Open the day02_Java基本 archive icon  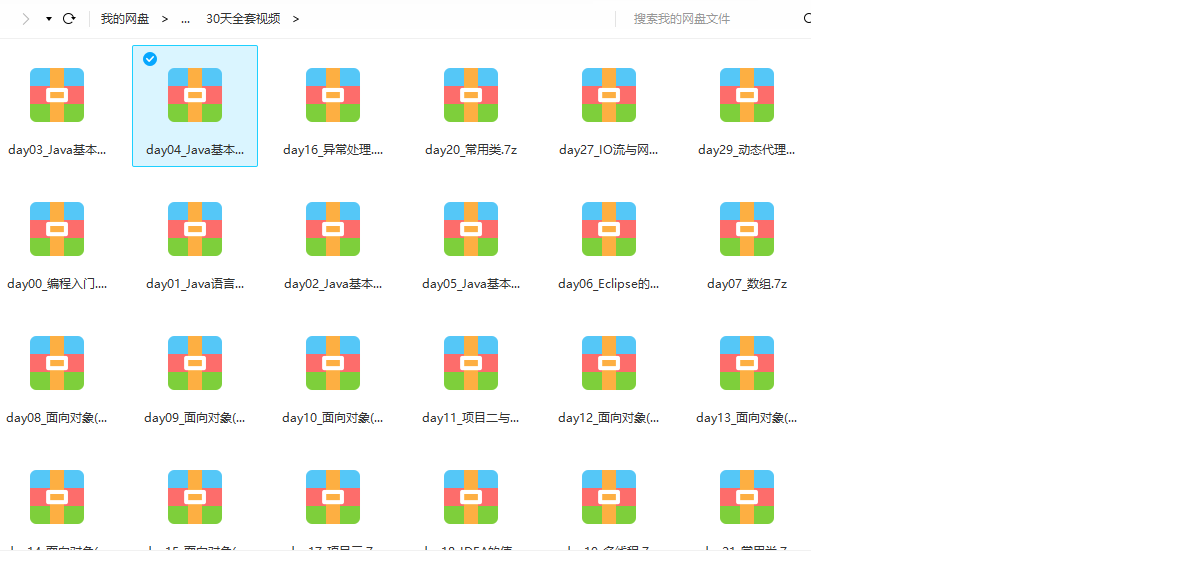333,229
